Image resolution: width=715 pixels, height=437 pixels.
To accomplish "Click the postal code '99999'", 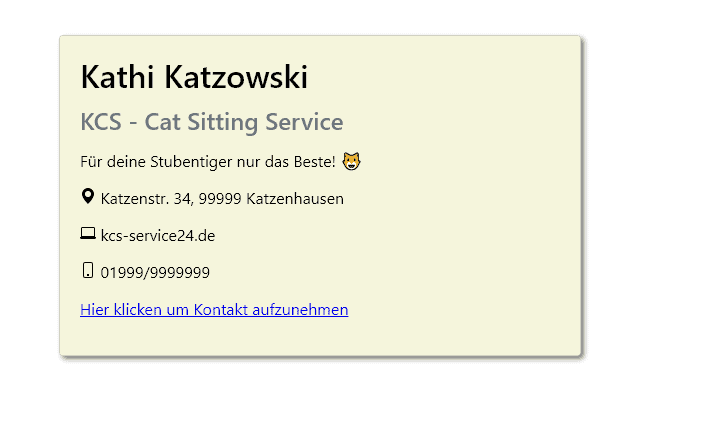I will (220, 198).
